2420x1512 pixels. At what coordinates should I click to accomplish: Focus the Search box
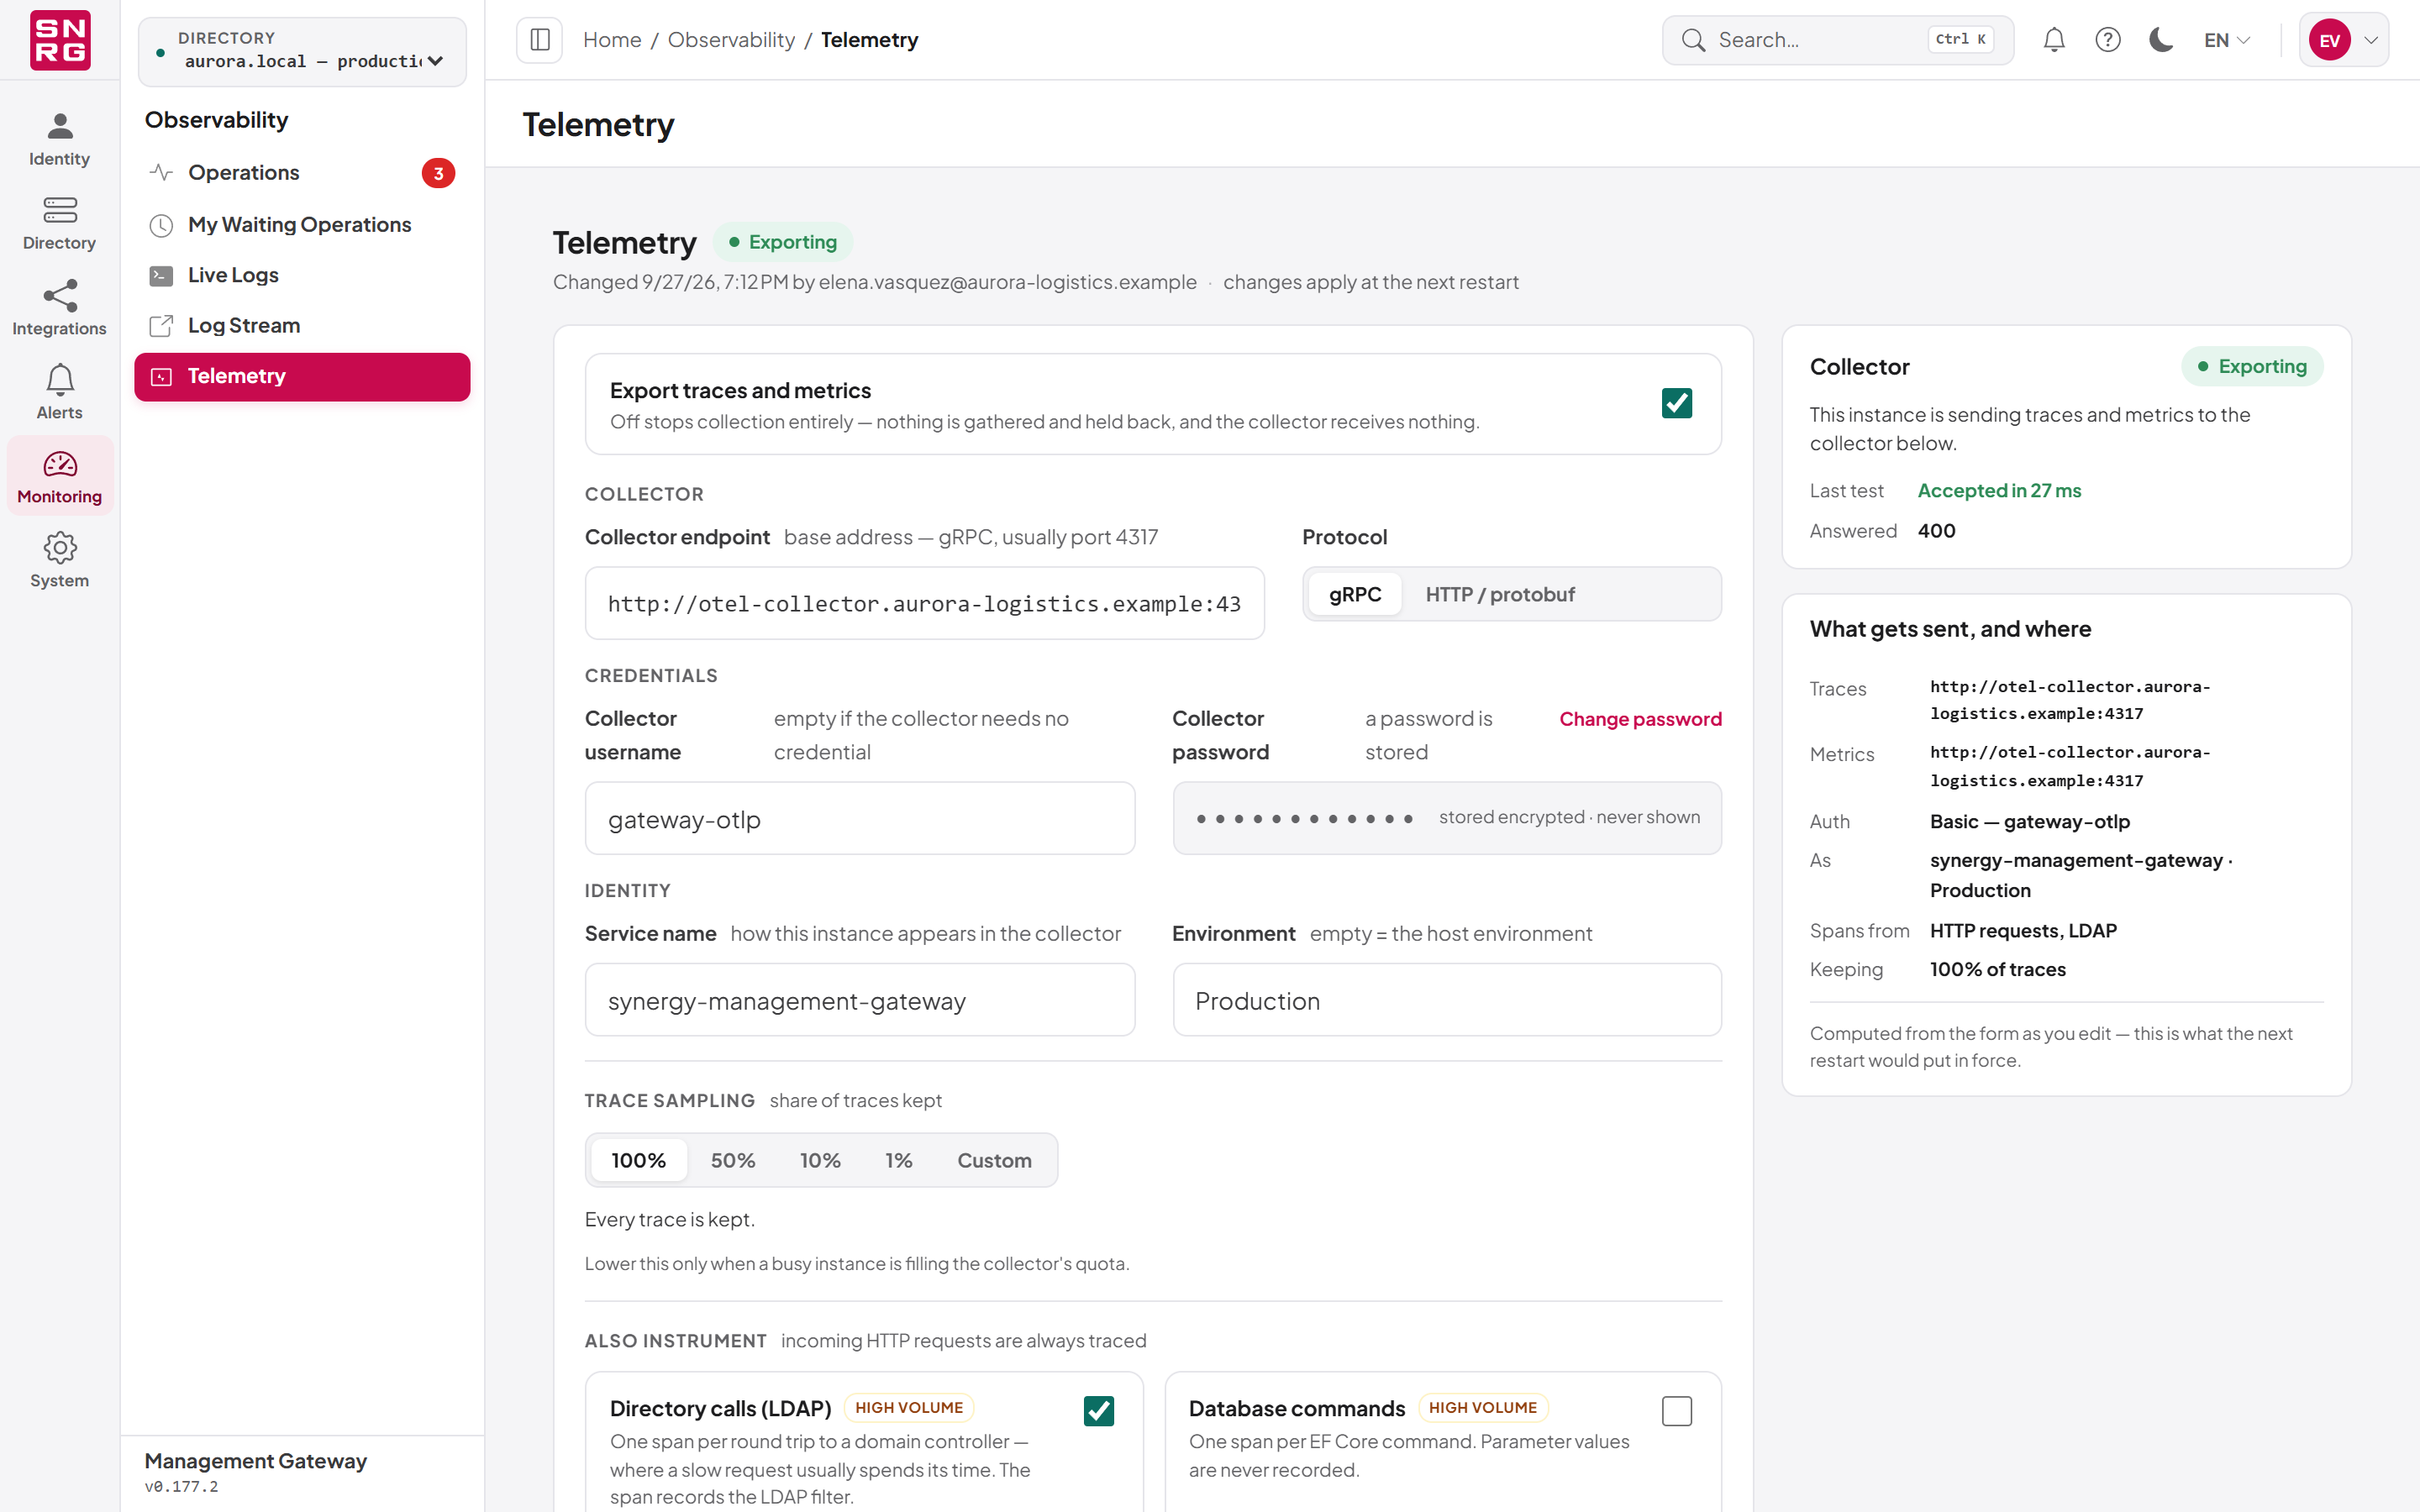point(1838,40)
